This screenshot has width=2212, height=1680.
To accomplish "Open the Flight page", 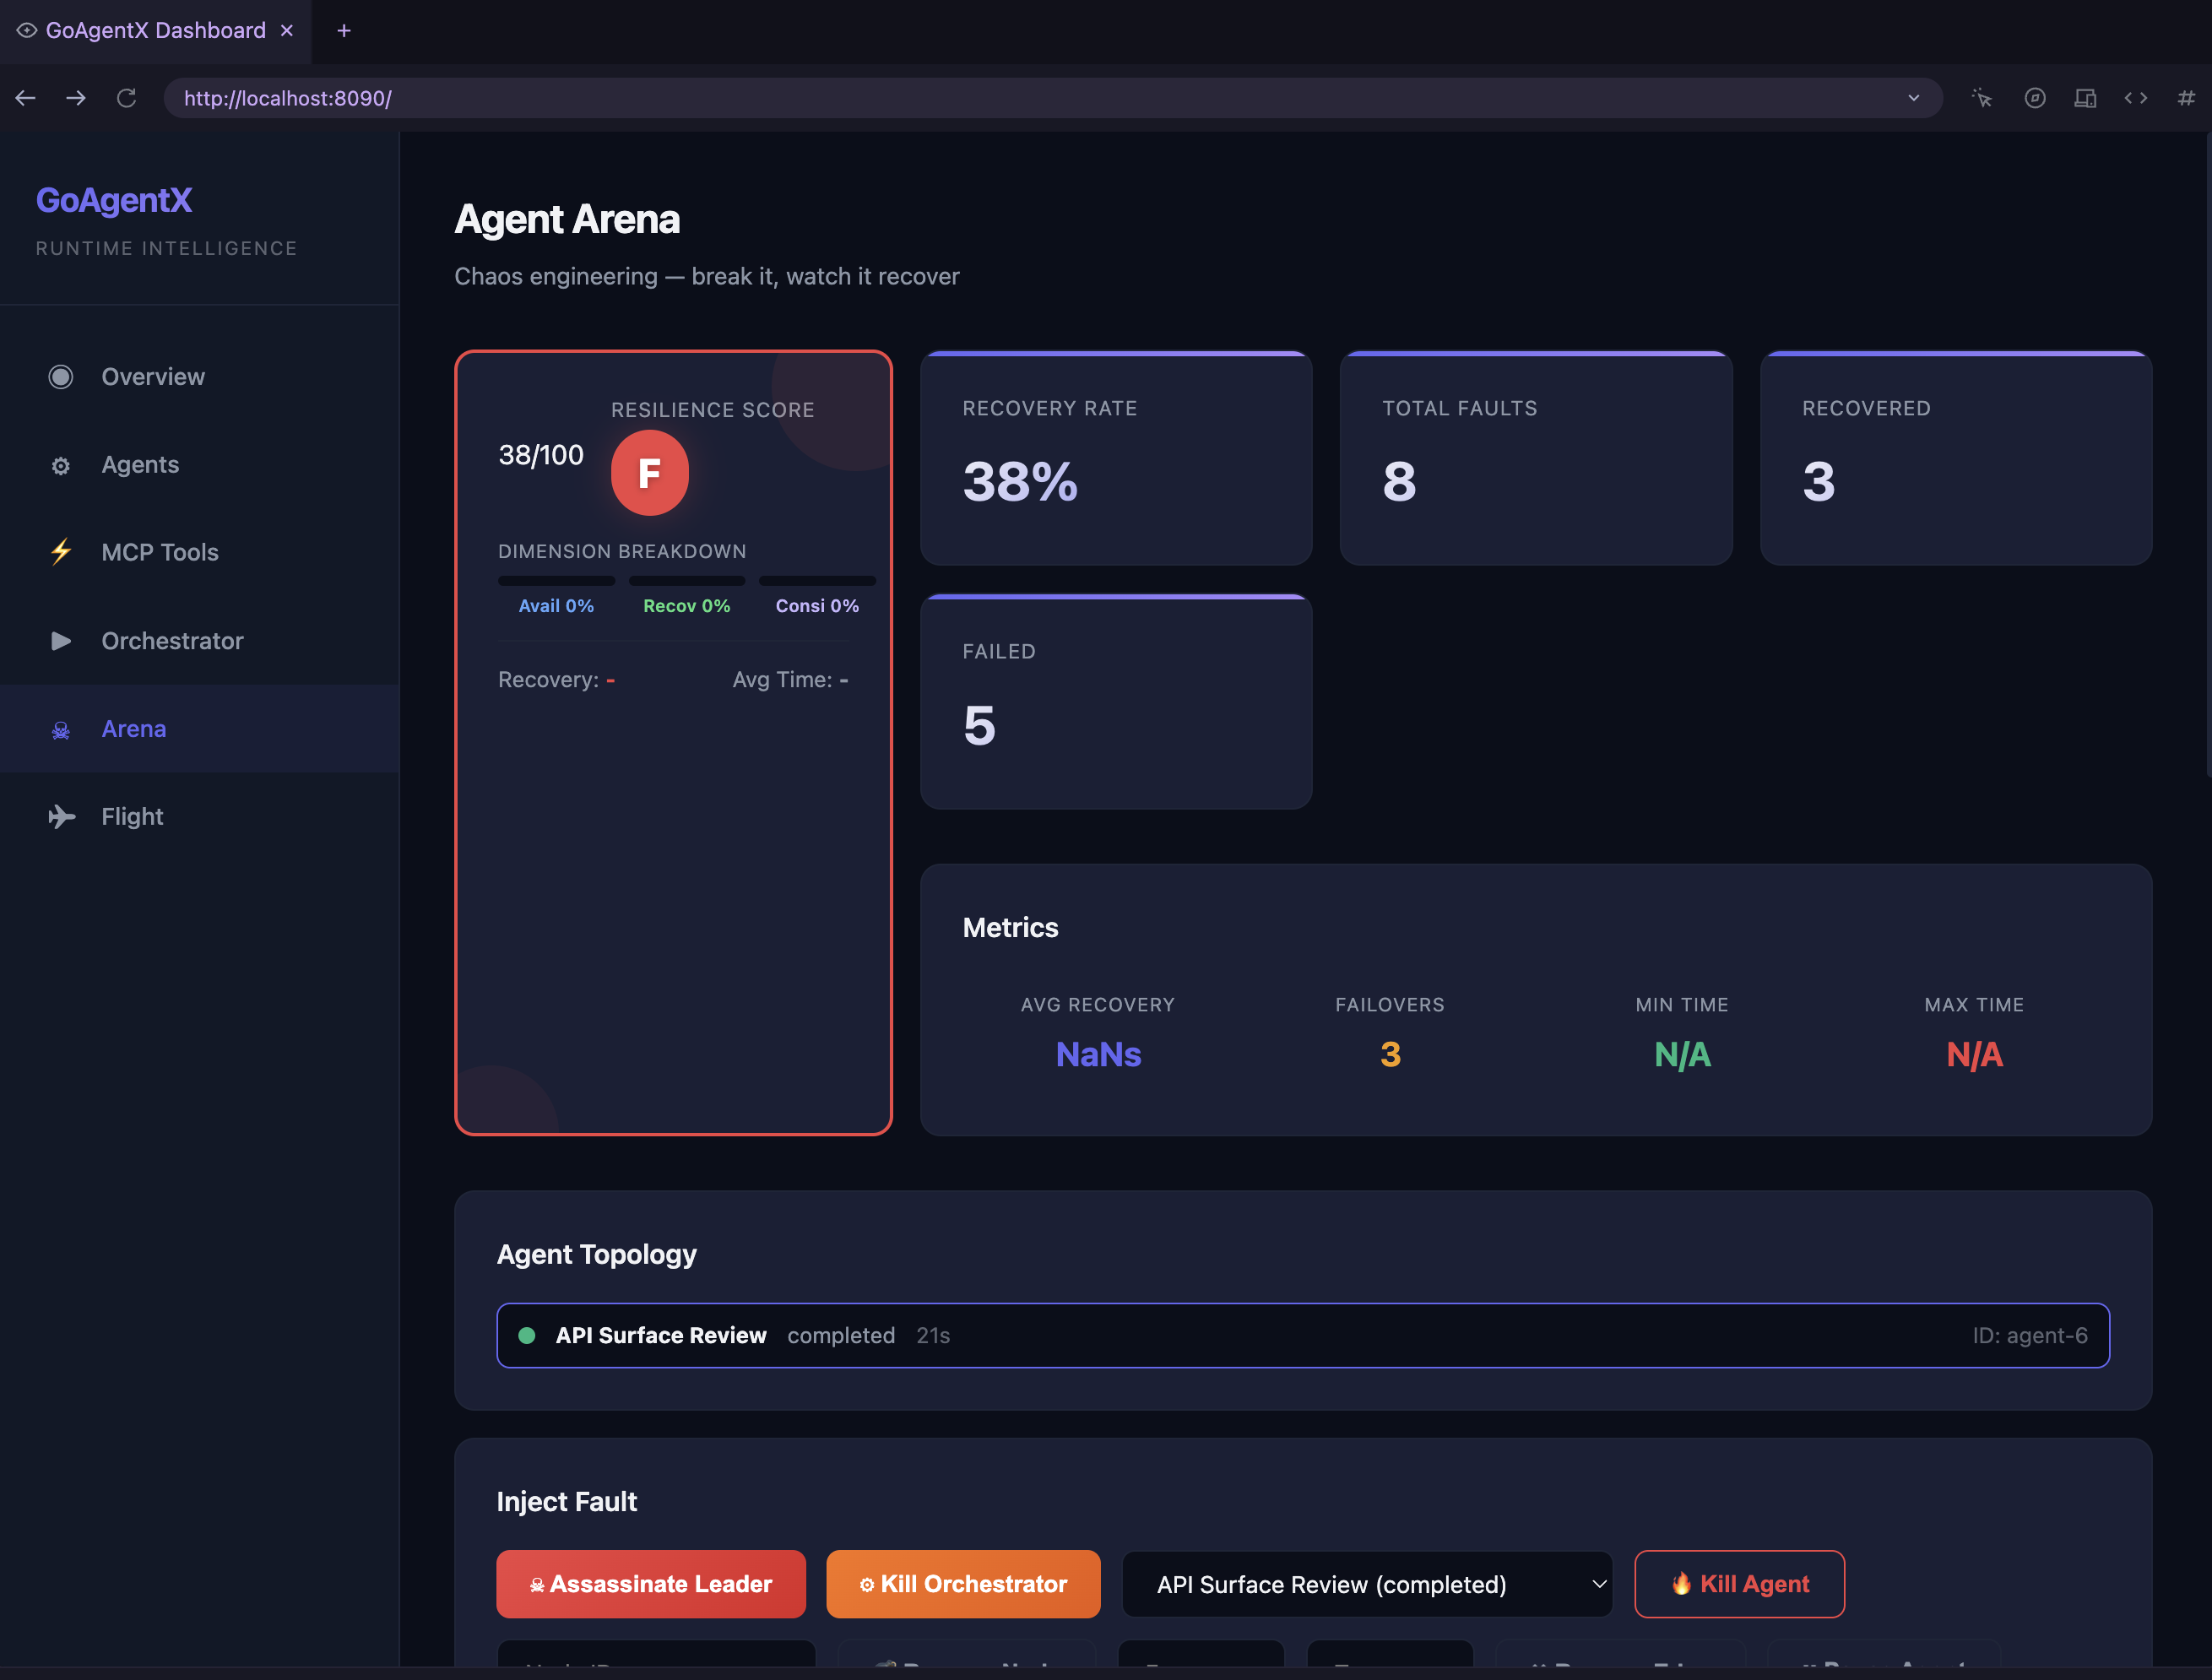I will tap(199, 817).
